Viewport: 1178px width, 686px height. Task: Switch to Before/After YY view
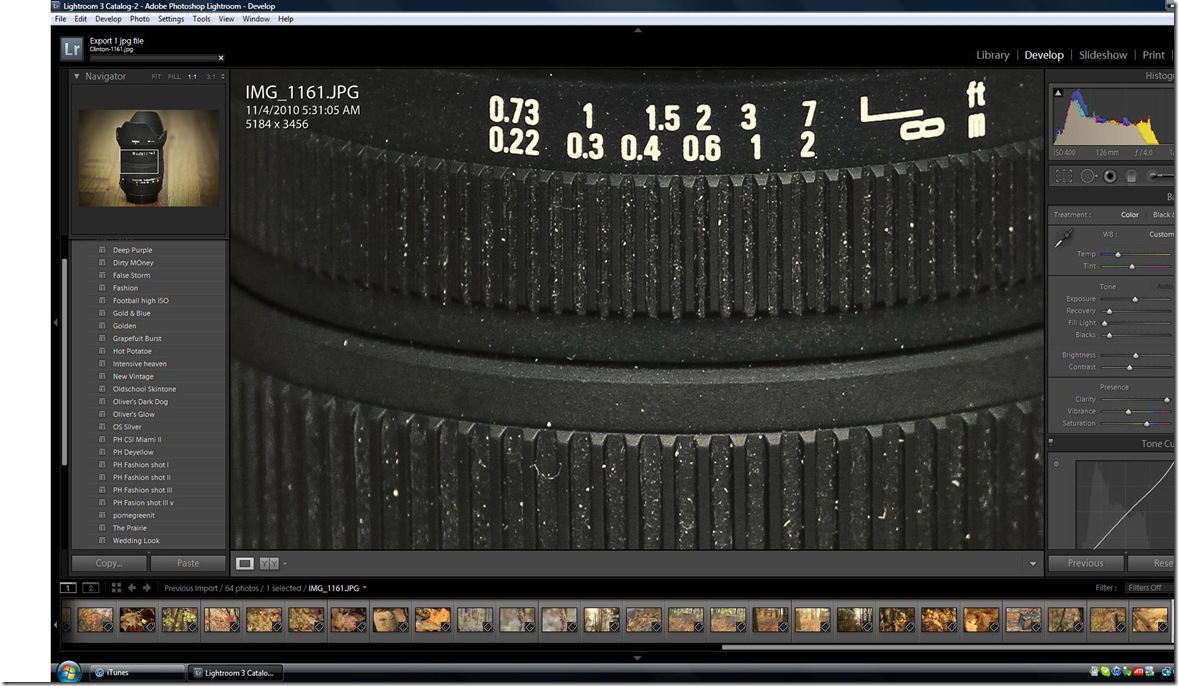click(268, 563)
